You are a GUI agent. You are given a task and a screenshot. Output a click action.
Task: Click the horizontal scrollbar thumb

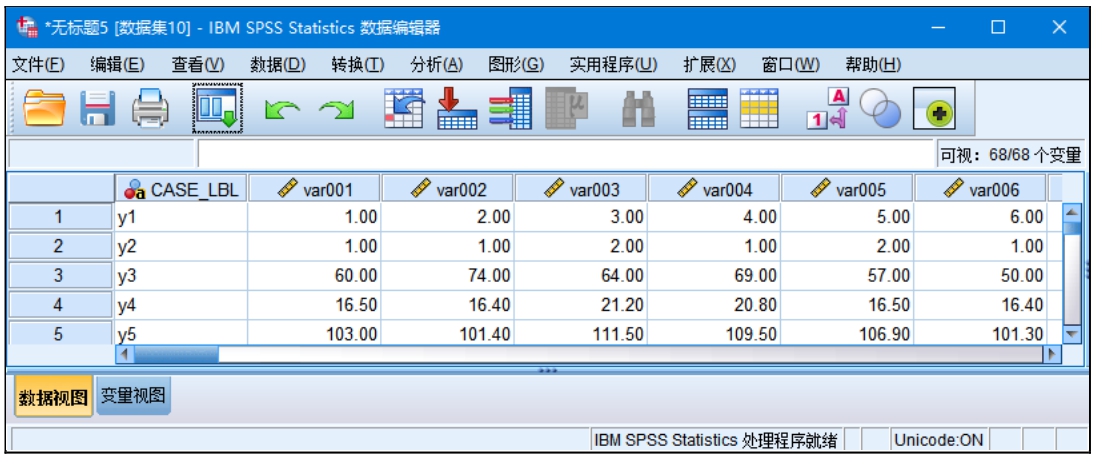click(x=176, y=354)
